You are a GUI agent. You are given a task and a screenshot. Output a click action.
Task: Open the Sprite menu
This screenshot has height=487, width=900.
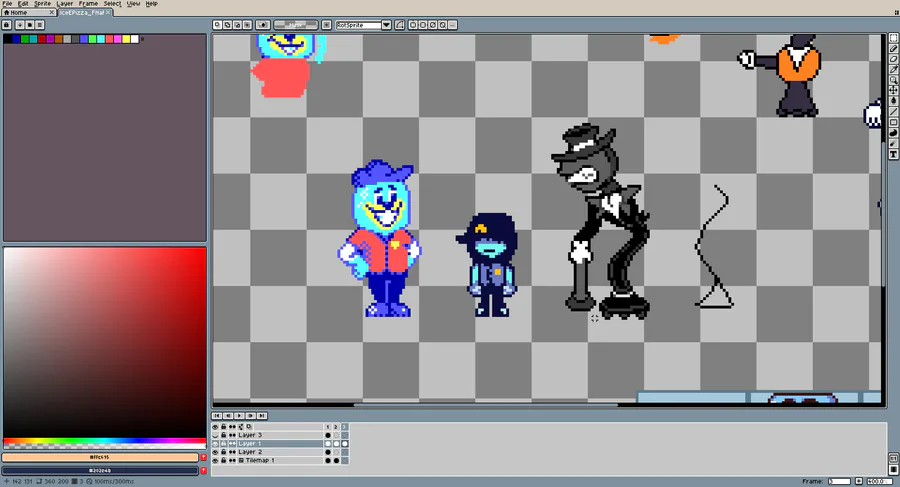[42, 3]
